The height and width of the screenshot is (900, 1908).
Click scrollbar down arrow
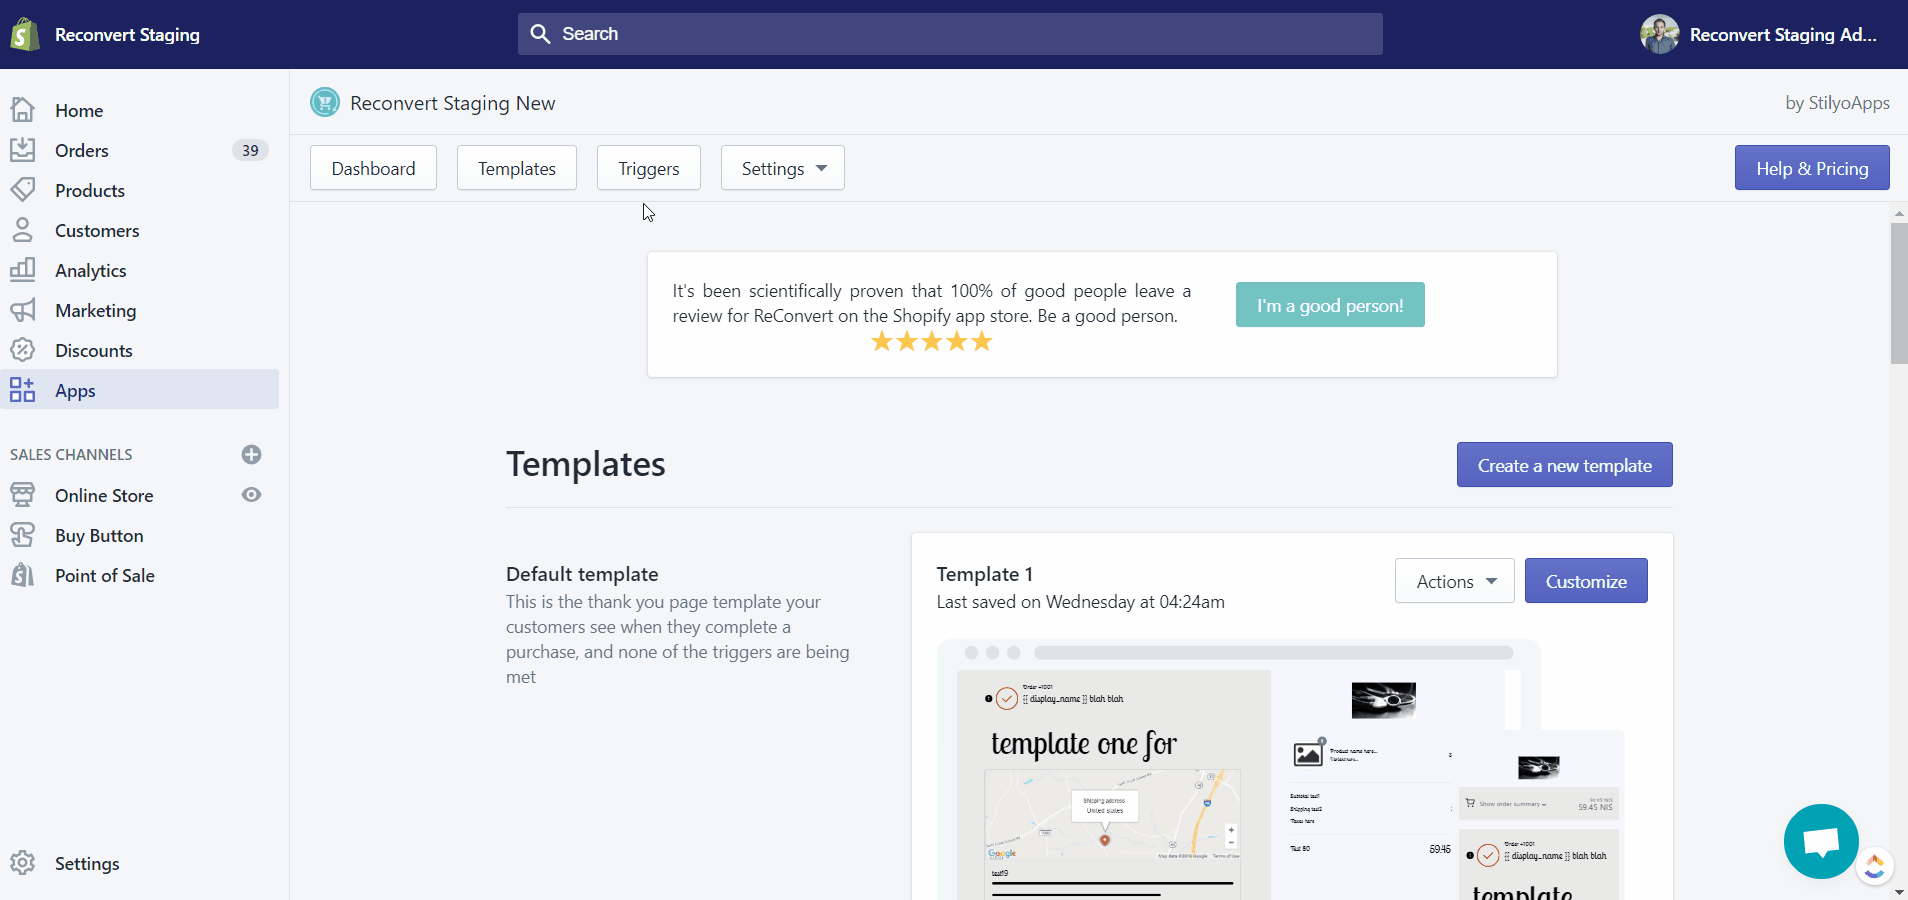coord(1899,892)
